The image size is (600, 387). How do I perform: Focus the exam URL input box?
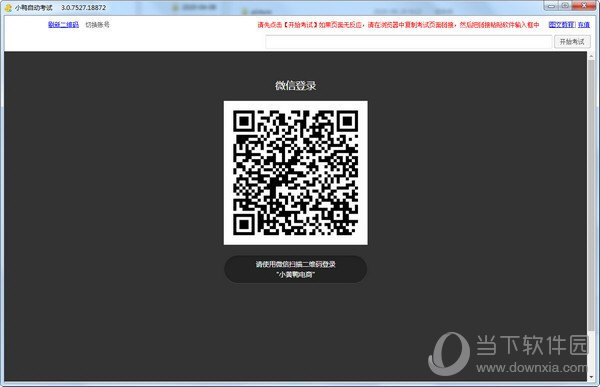(409, 42)
